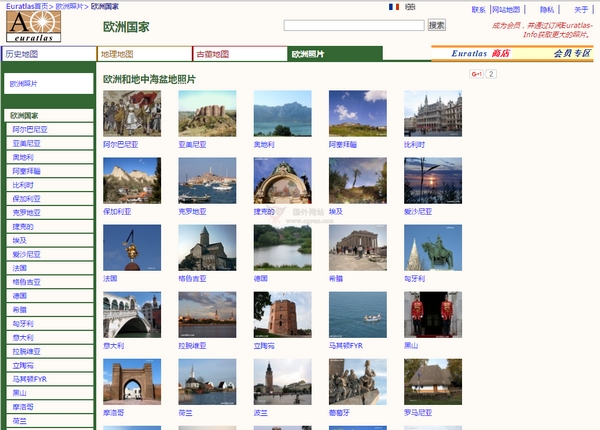Click the 波兰 caption link under photo
This screenshot has width=600, height=430.
261,413
